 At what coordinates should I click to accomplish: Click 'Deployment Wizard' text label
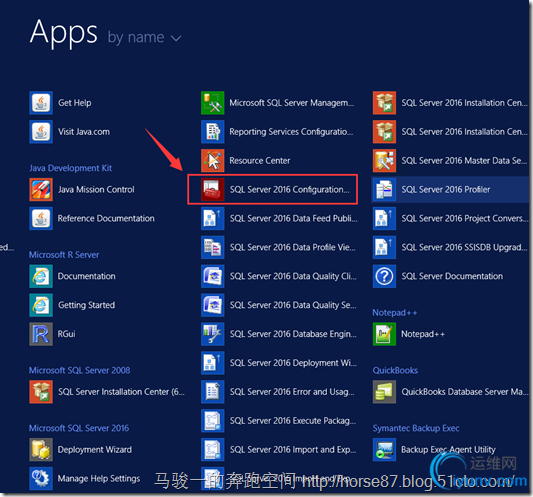tap(95, 449)
